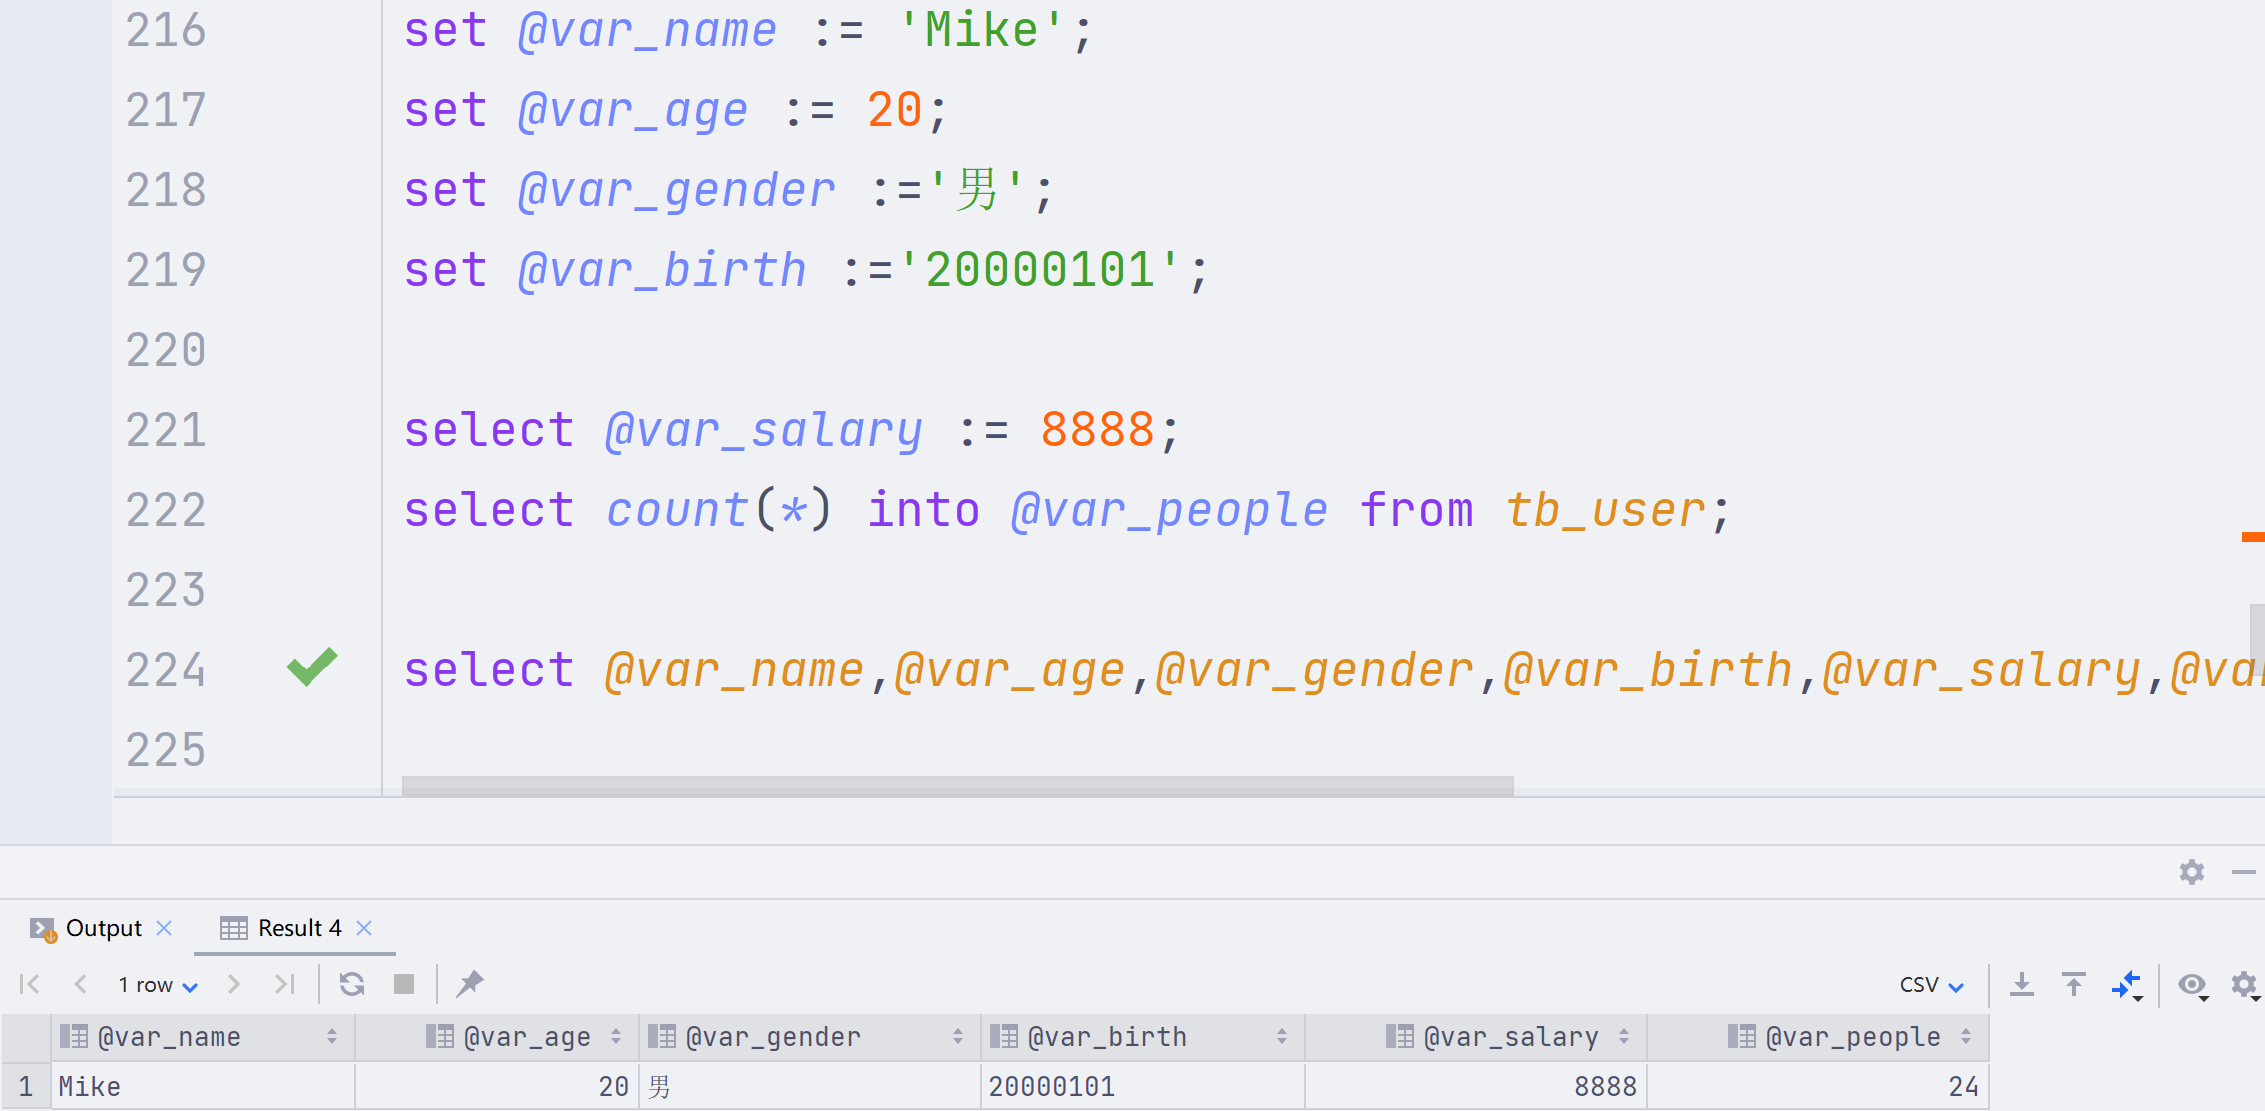The height and width of the screenshot is (1111, 2265).
Task: Open the 1 row page size dropdown
Action: pyautogui.click(x=158, y=985)
